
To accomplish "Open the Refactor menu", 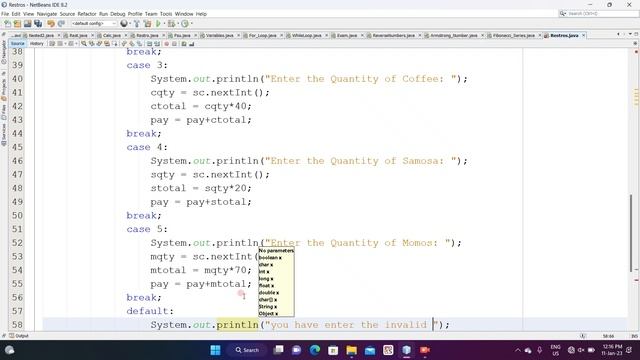I will (x=87, y=14).
